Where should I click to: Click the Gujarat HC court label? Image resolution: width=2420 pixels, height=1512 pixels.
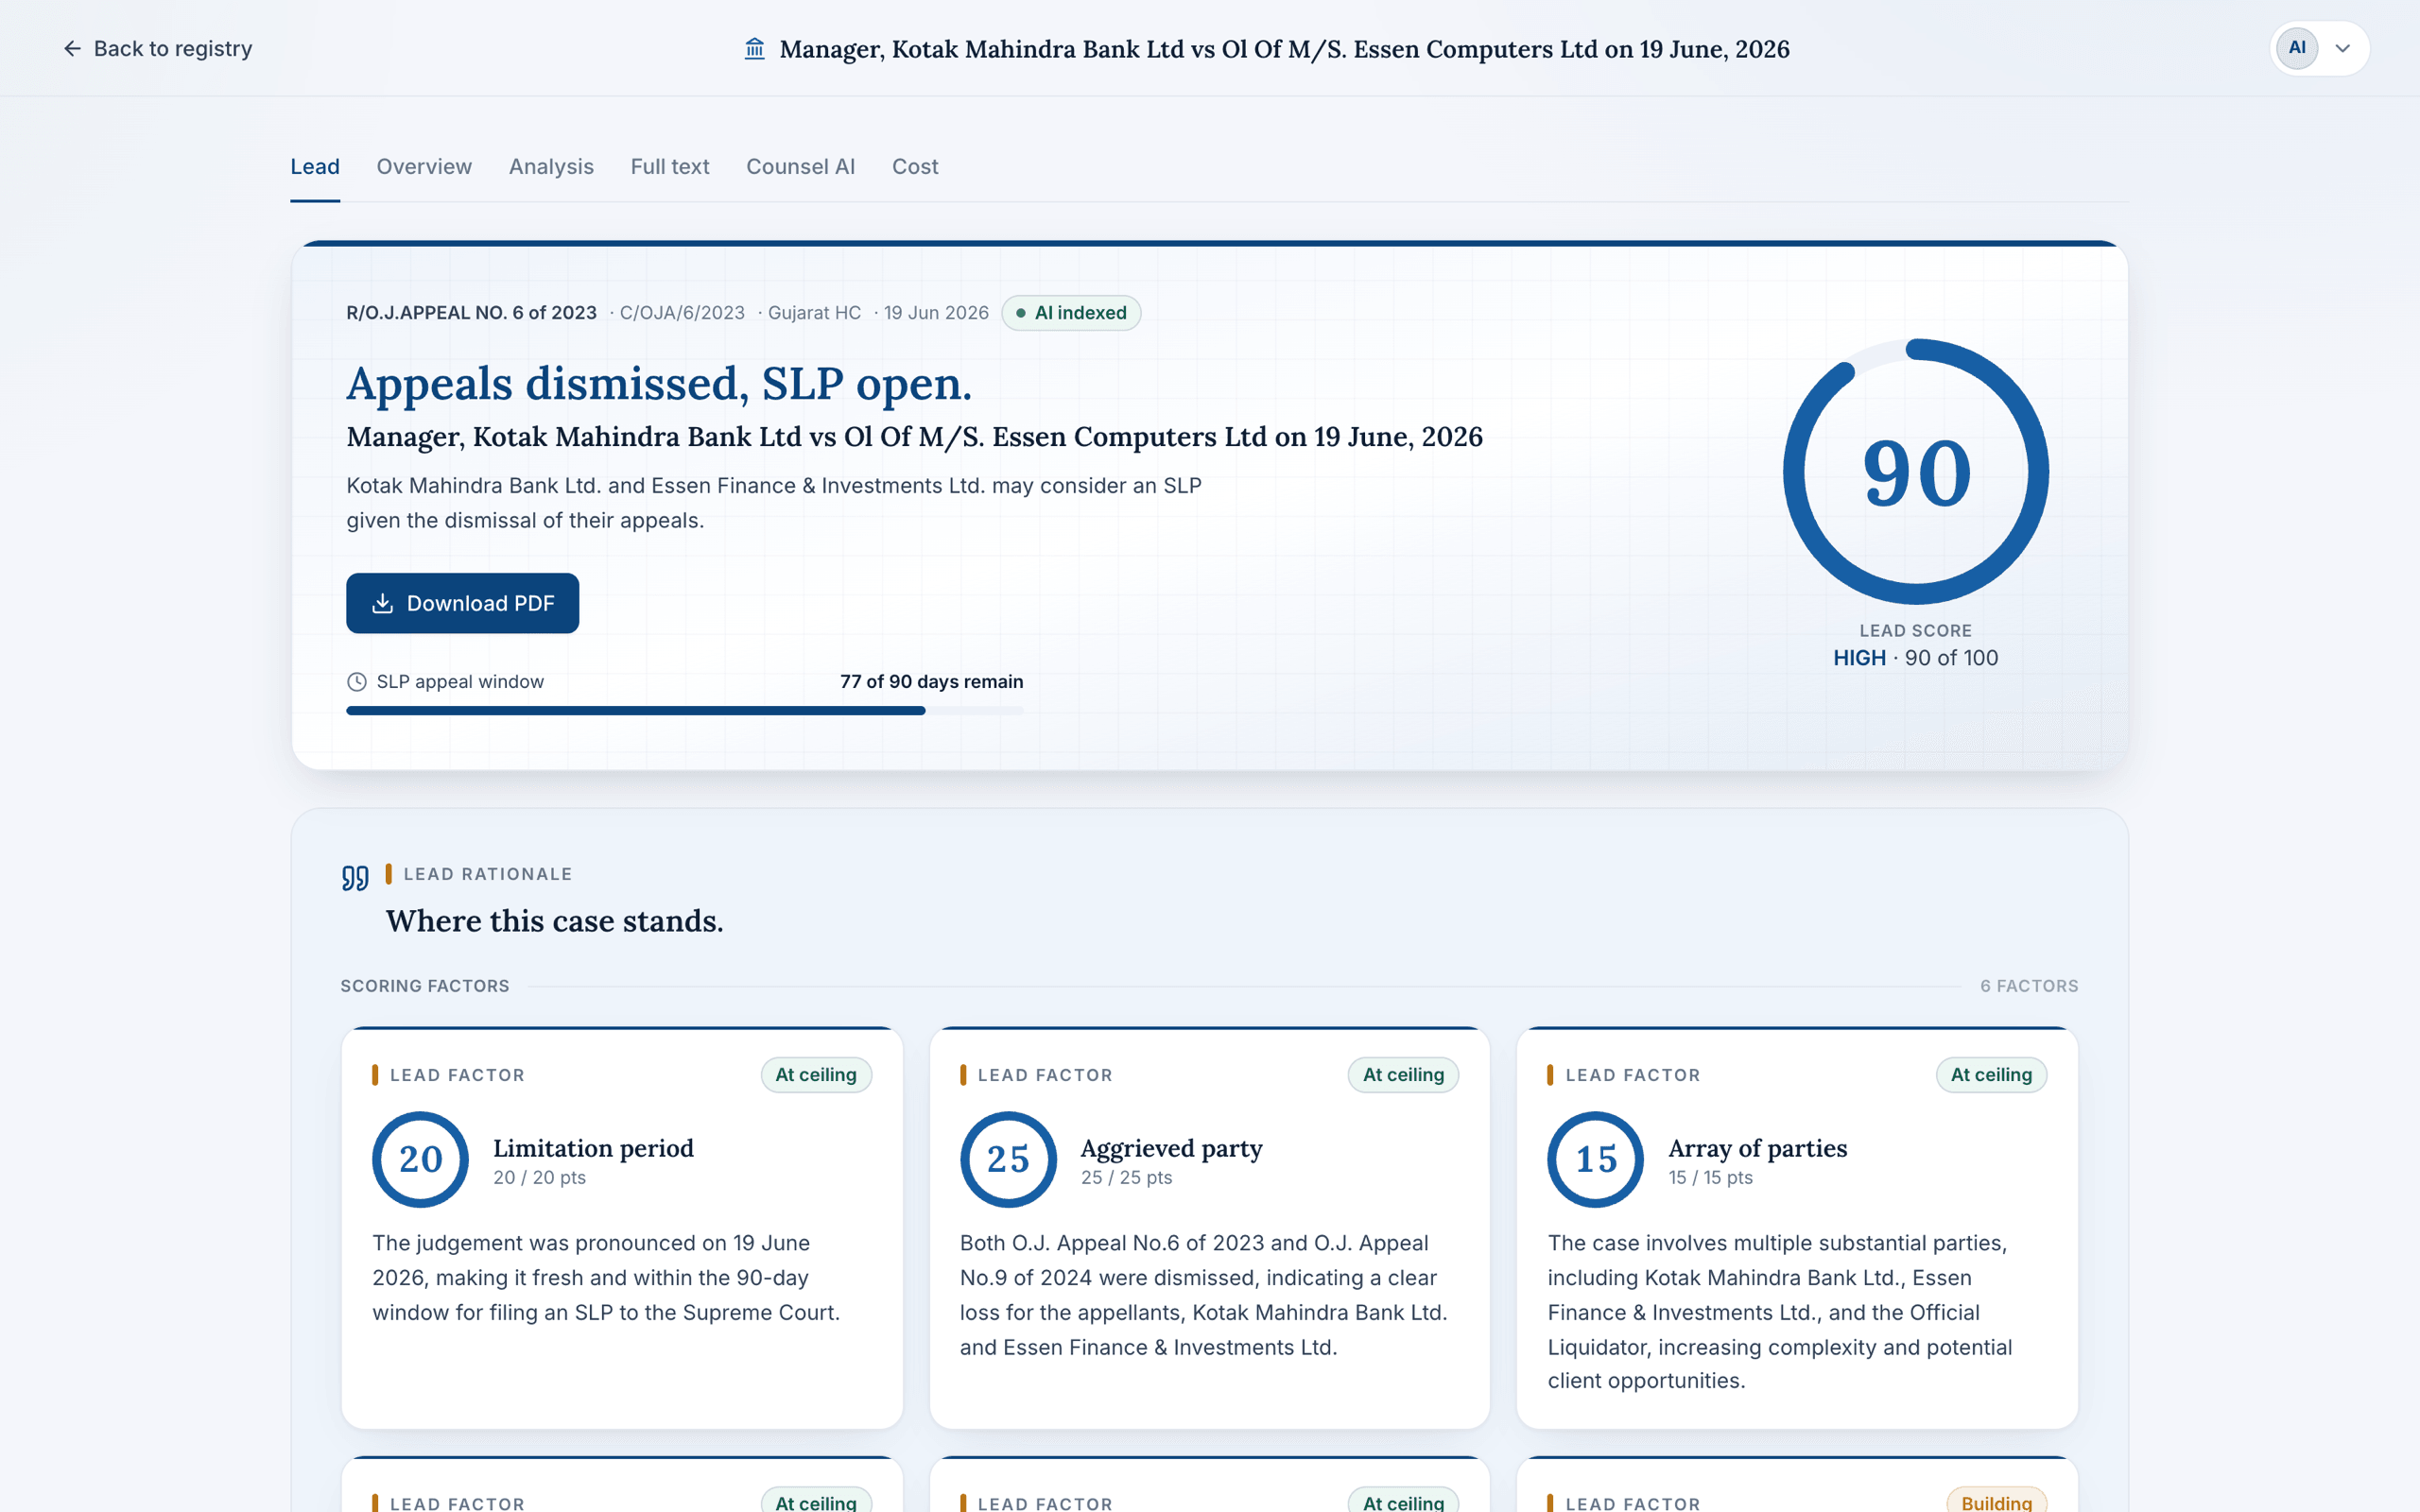(x=814, y=313)
